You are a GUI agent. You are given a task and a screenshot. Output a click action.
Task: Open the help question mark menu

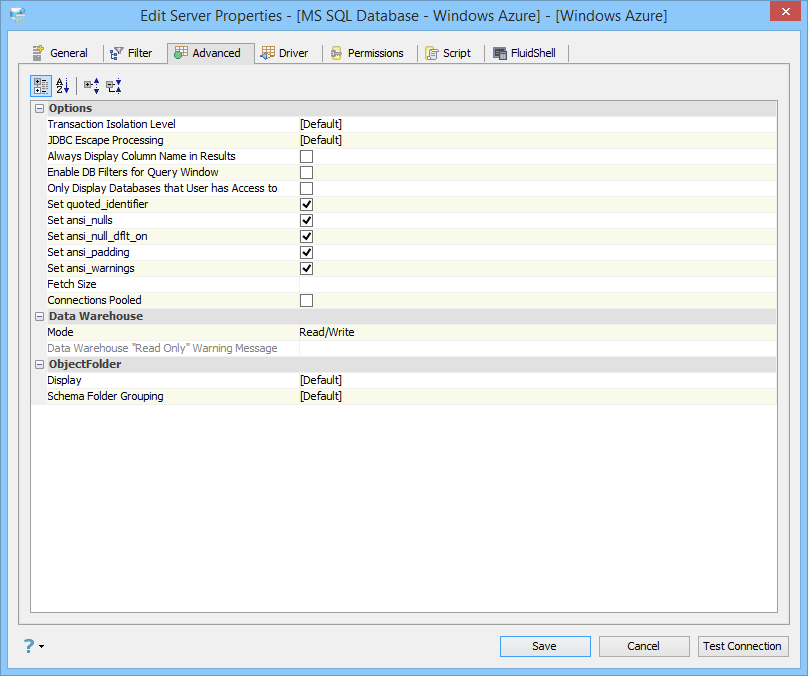[x=33, y=646]
